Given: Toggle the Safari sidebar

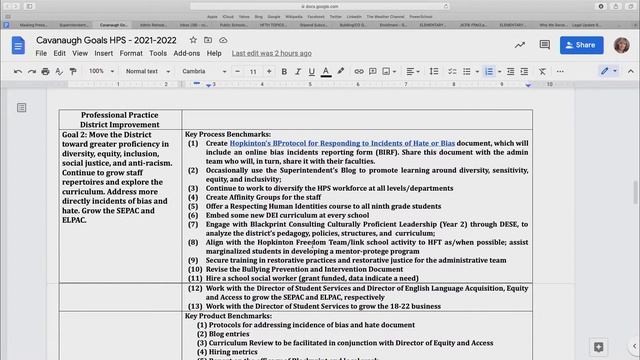Looking at the screenshot, I should point(29,6).
